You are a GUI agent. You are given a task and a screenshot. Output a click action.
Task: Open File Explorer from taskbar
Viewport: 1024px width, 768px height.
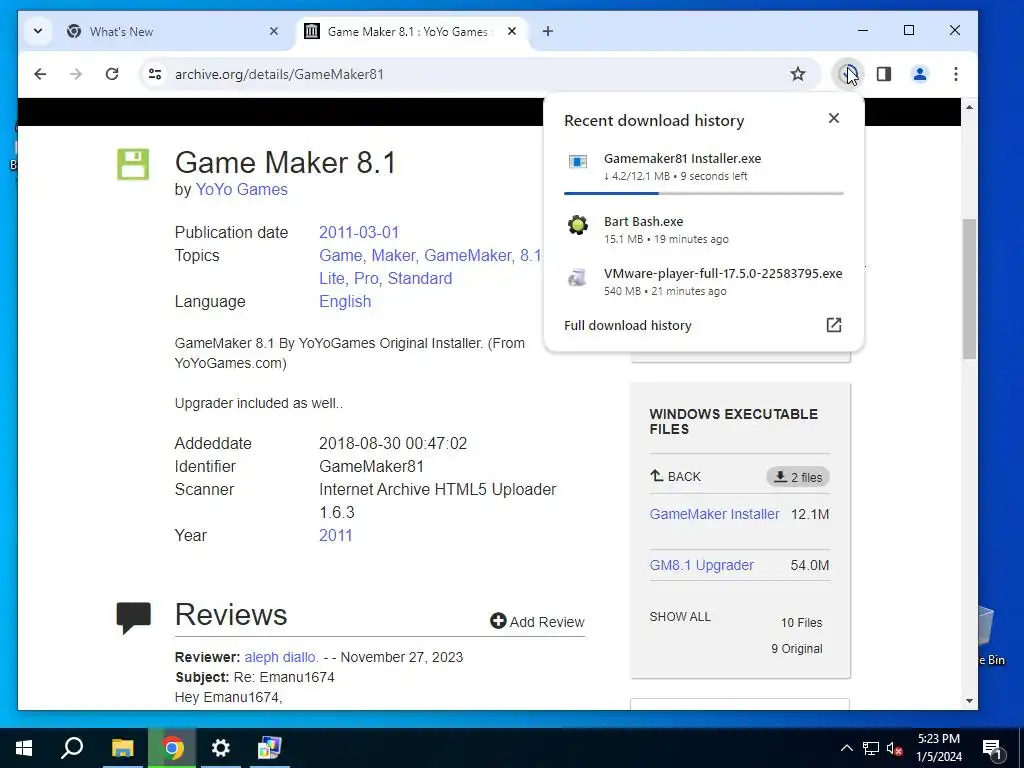pyautogui.click(x=122, y=748)
